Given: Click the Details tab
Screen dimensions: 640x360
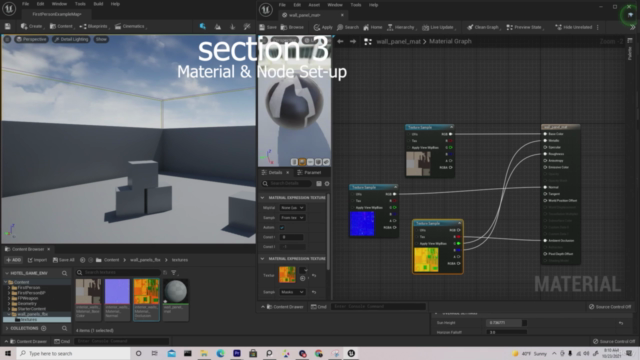Looking at the screenshot, I should (x=275, y=172).
